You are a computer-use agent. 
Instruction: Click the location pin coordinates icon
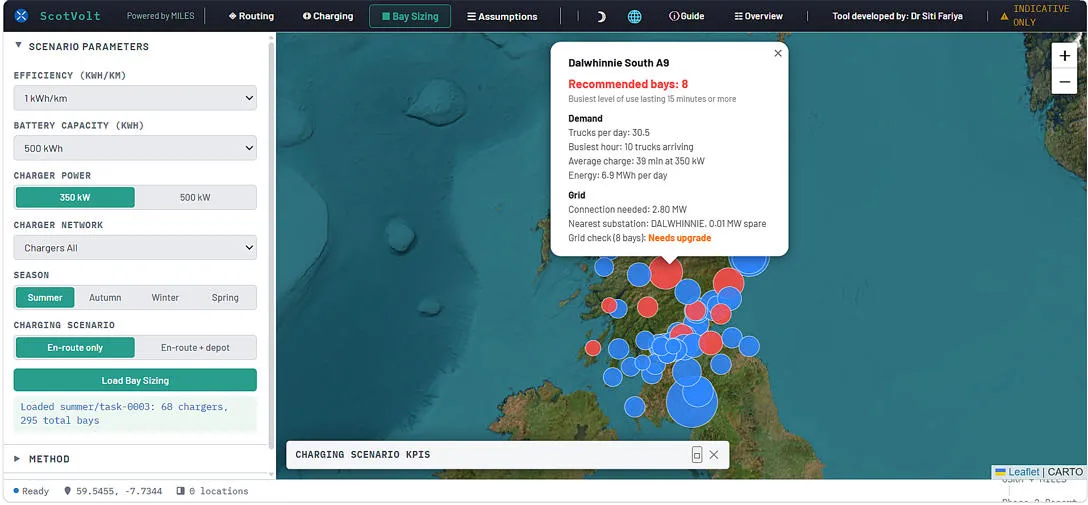[x=67, y=490]
